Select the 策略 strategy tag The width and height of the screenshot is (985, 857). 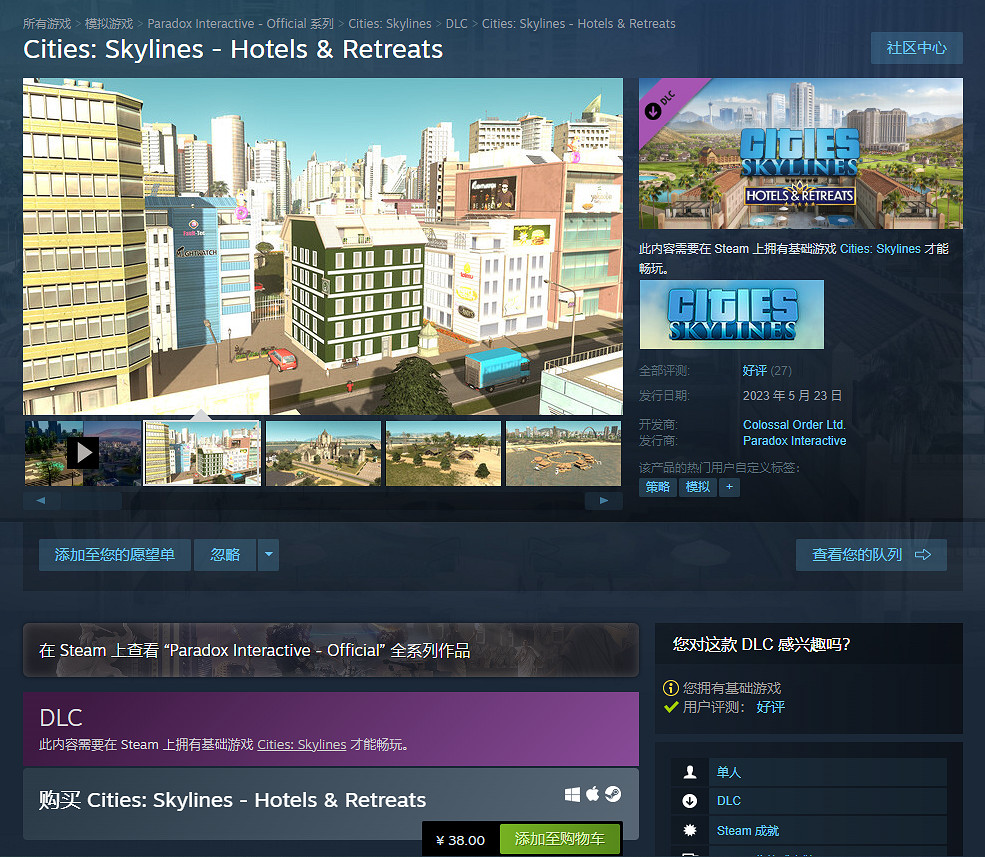tap(657, 487)
